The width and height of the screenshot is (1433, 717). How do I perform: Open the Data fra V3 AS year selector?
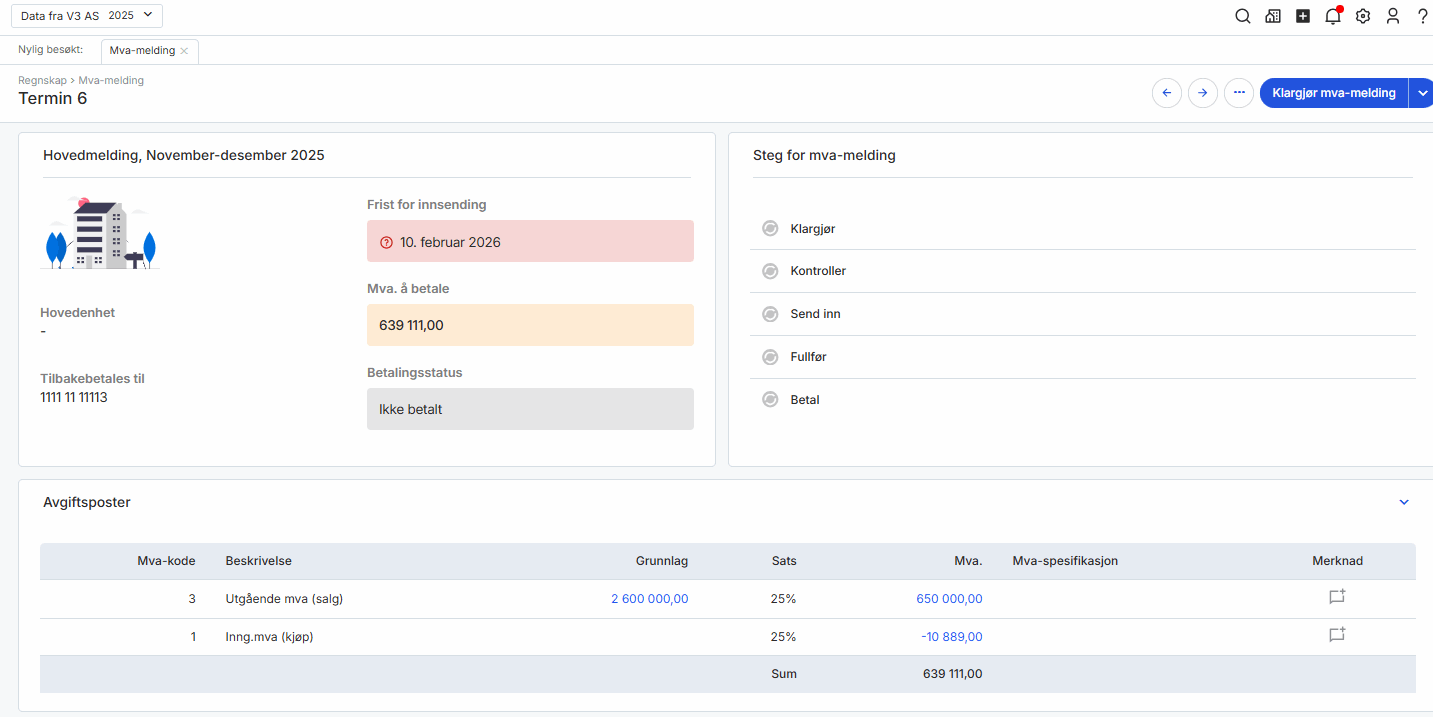(x=86, y=16)
